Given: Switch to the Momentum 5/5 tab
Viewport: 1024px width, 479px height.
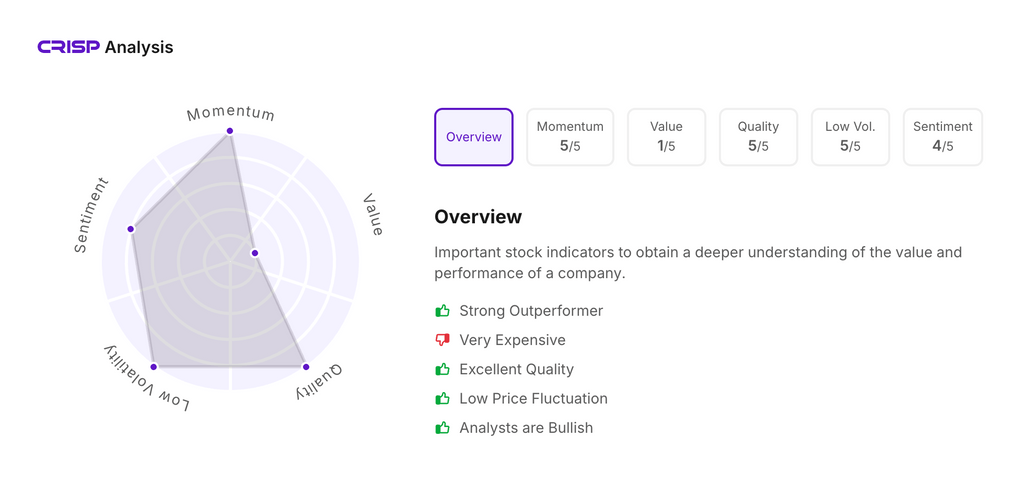Looking at the screenshot, I should click(x=570, y=137).
